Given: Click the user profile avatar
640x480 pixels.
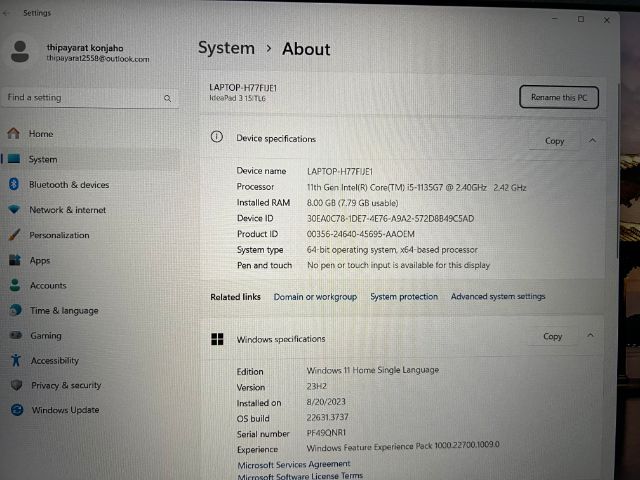Looking at the screenshot, I should (x=20, y=52).
